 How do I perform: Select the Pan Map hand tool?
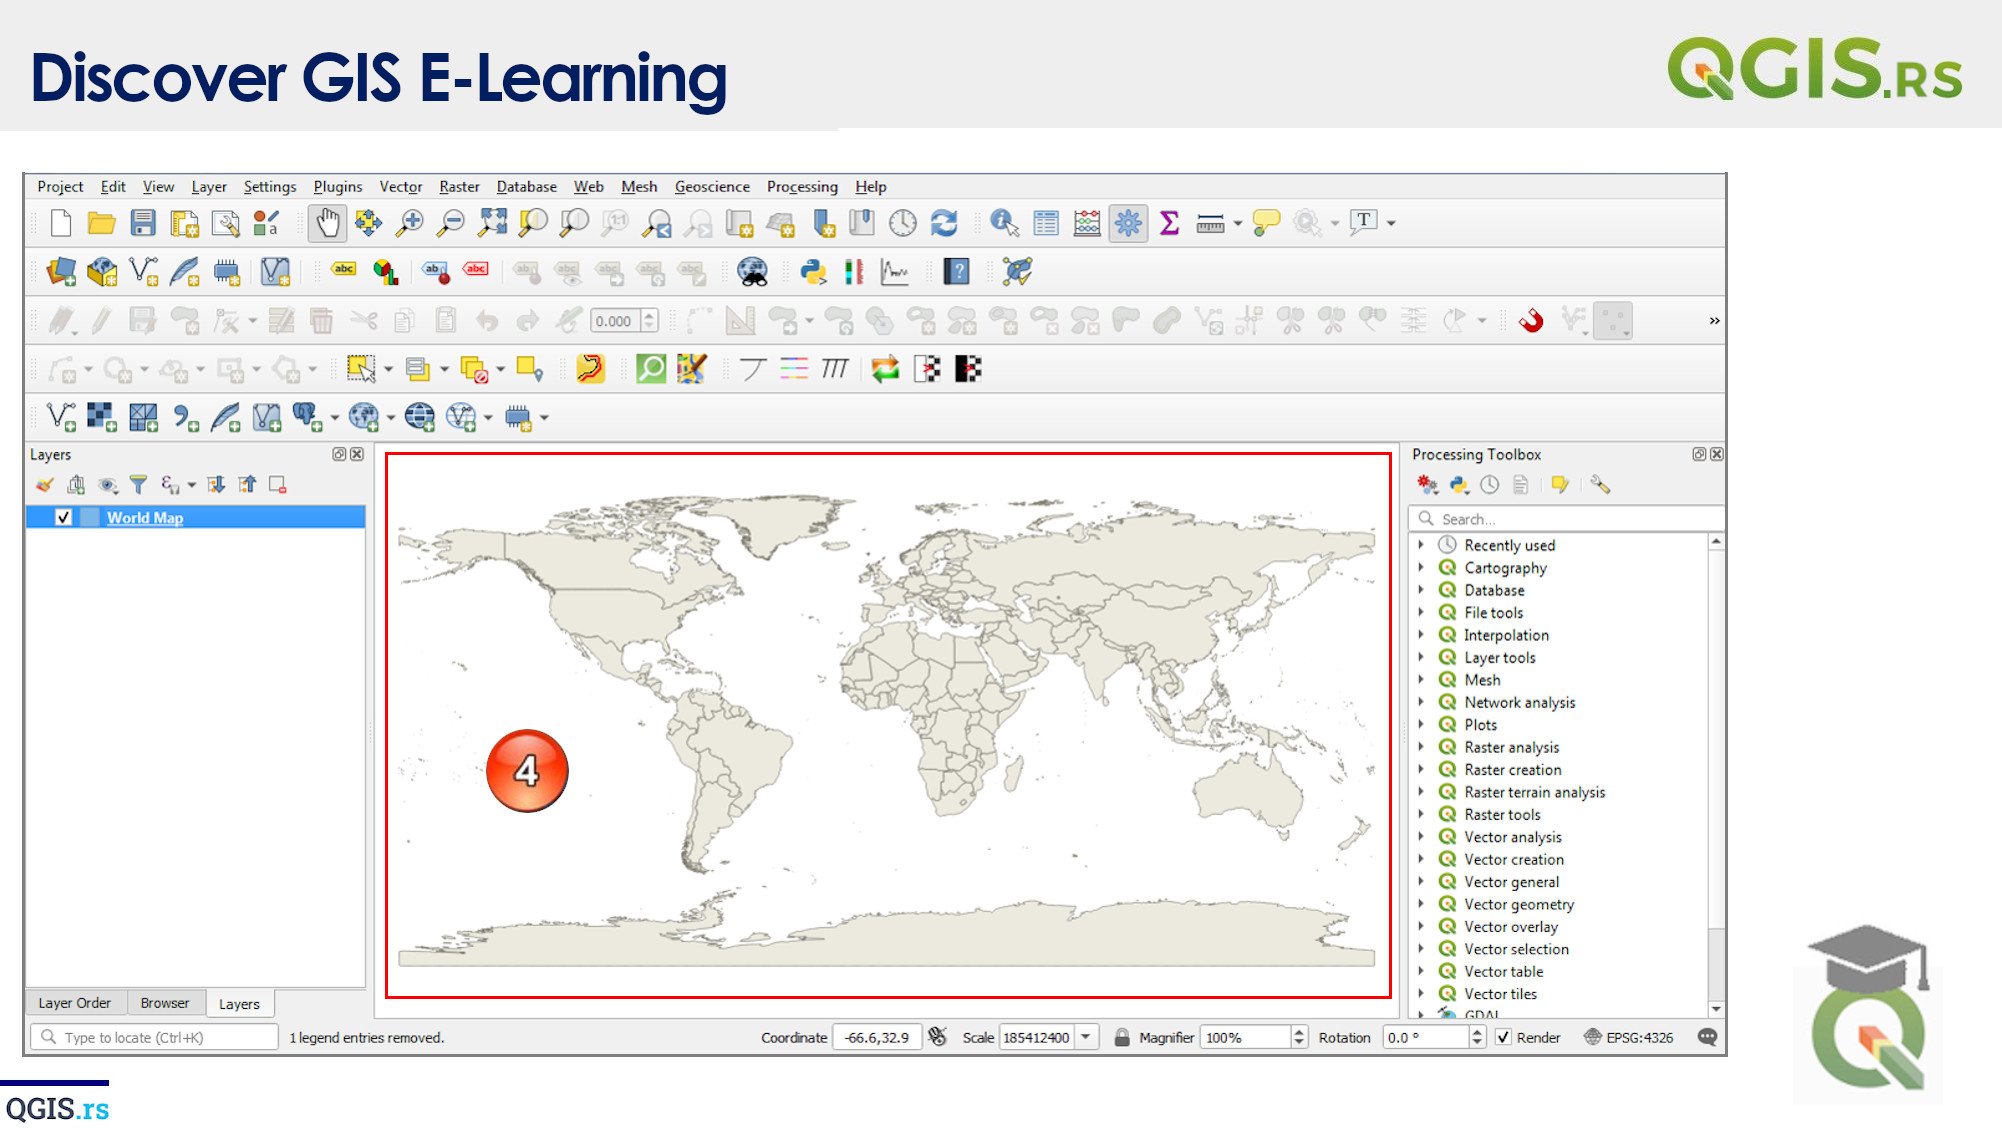(327, 223)
